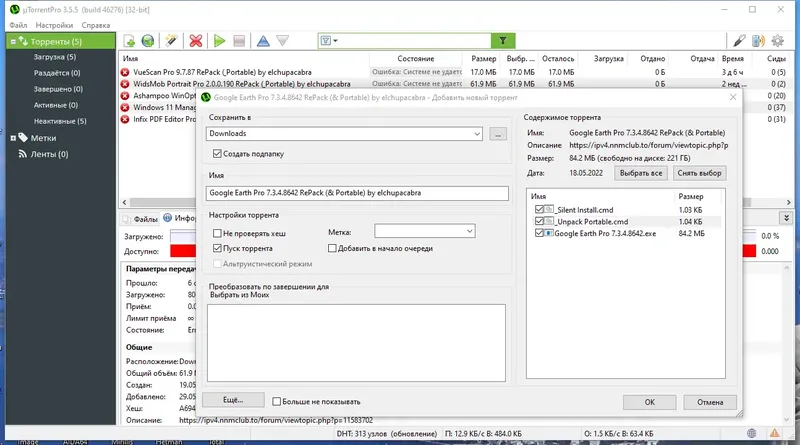Click the green search filter button
Viewport: 800px width, 445px height.
[x=503, y=41]
